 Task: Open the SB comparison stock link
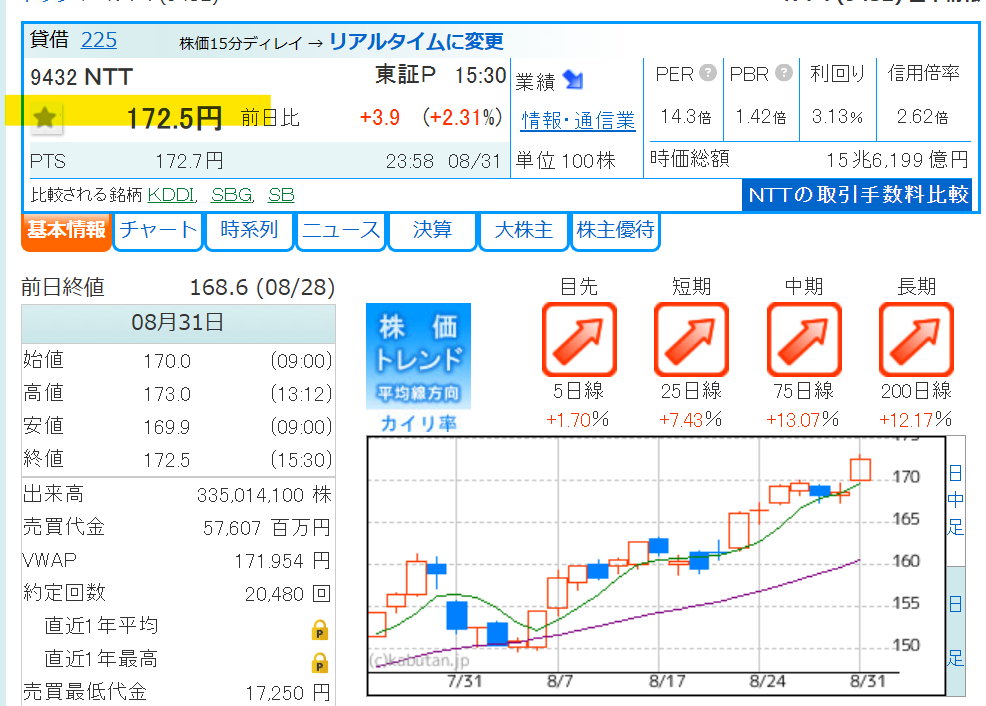click(281, 195)
